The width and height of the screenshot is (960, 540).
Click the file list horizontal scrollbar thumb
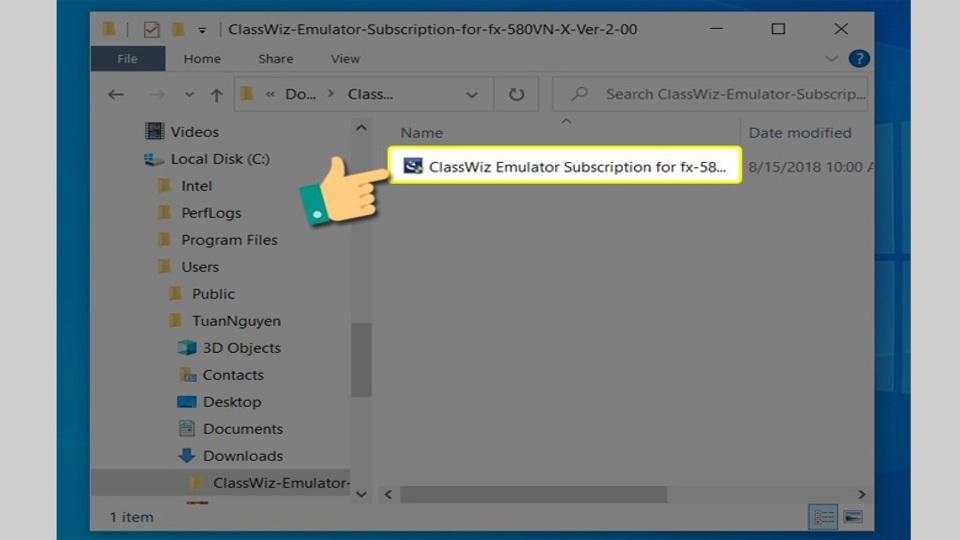click(533, 494)
